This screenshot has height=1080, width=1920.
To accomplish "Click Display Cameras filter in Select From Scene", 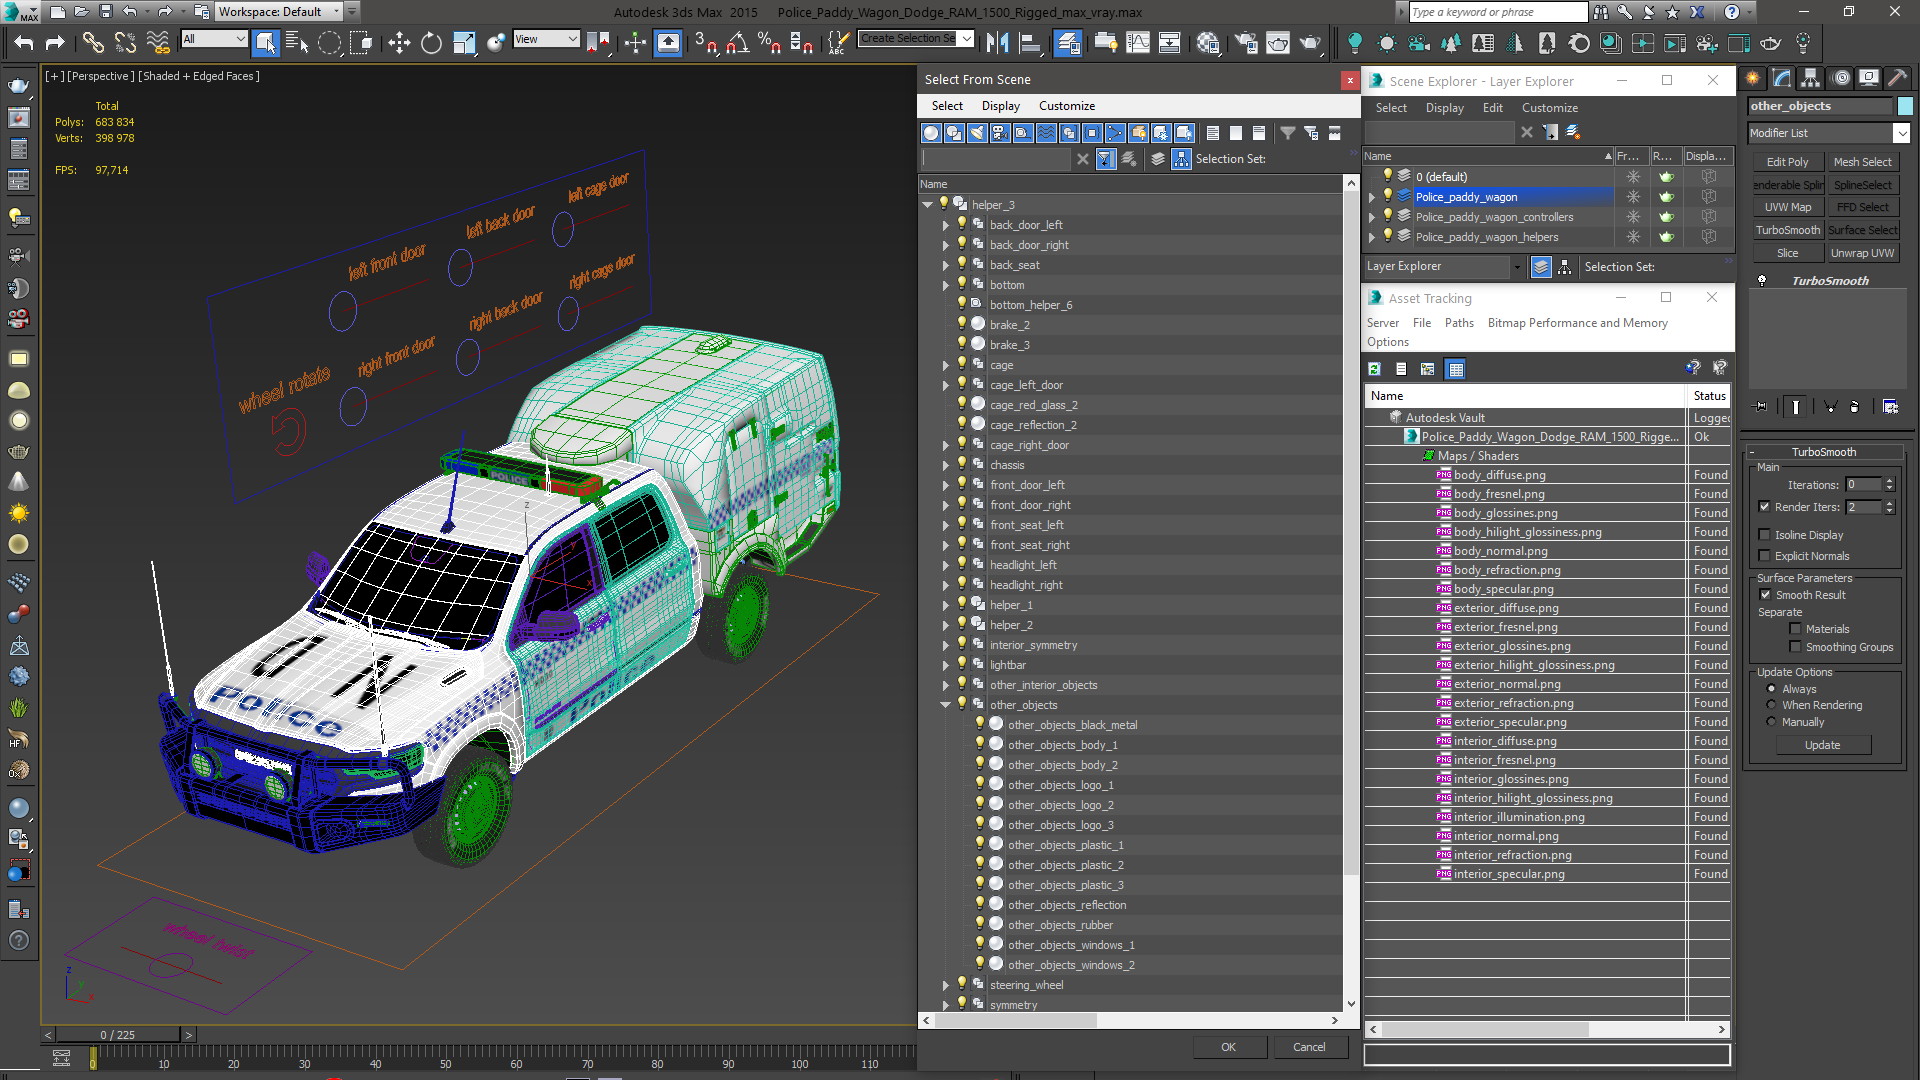I will coord(1000,133).
